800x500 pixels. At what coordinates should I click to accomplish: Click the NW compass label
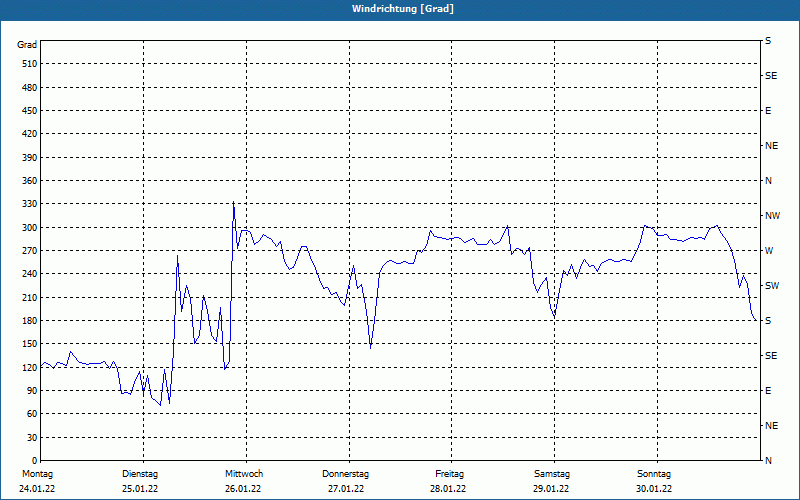pyautogui.click(x=772, y=216)
